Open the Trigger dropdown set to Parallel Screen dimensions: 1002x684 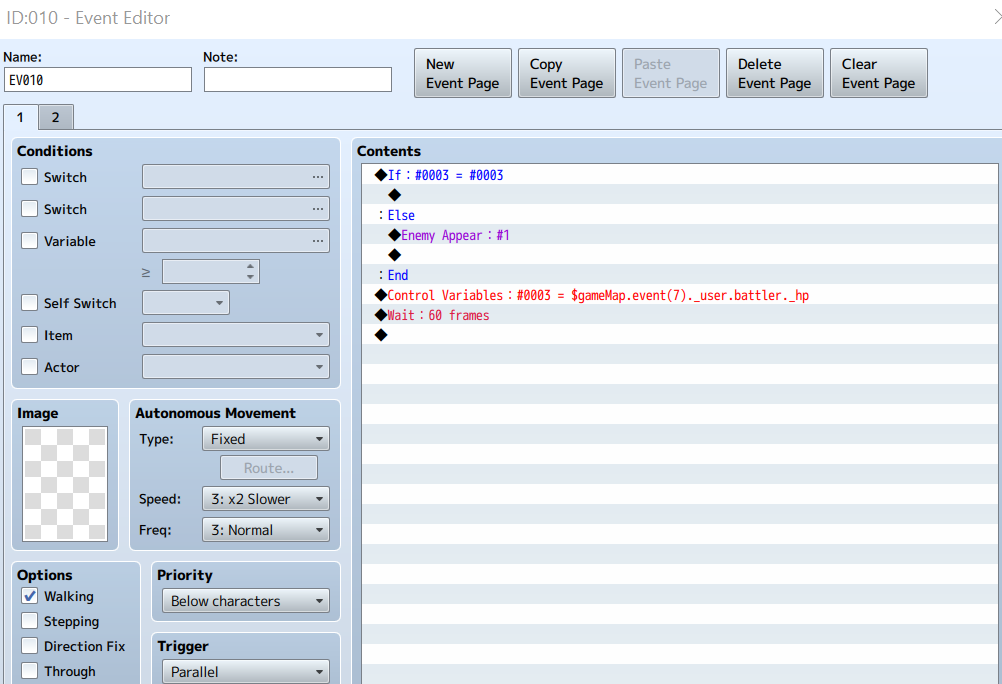click(246, 672)
